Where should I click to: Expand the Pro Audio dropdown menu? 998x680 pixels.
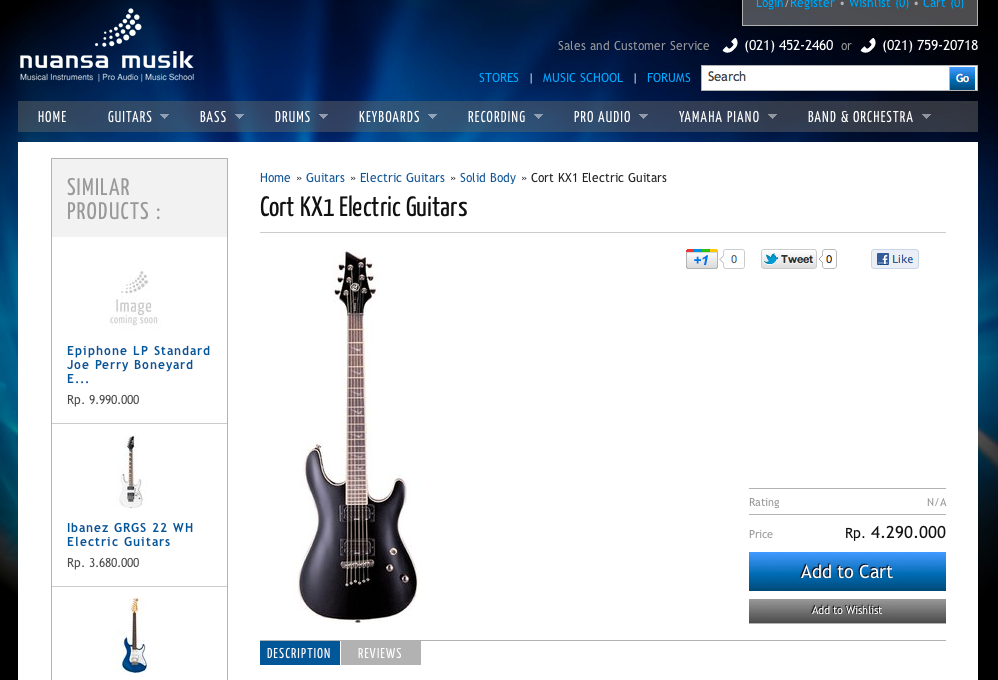[643, 117]
